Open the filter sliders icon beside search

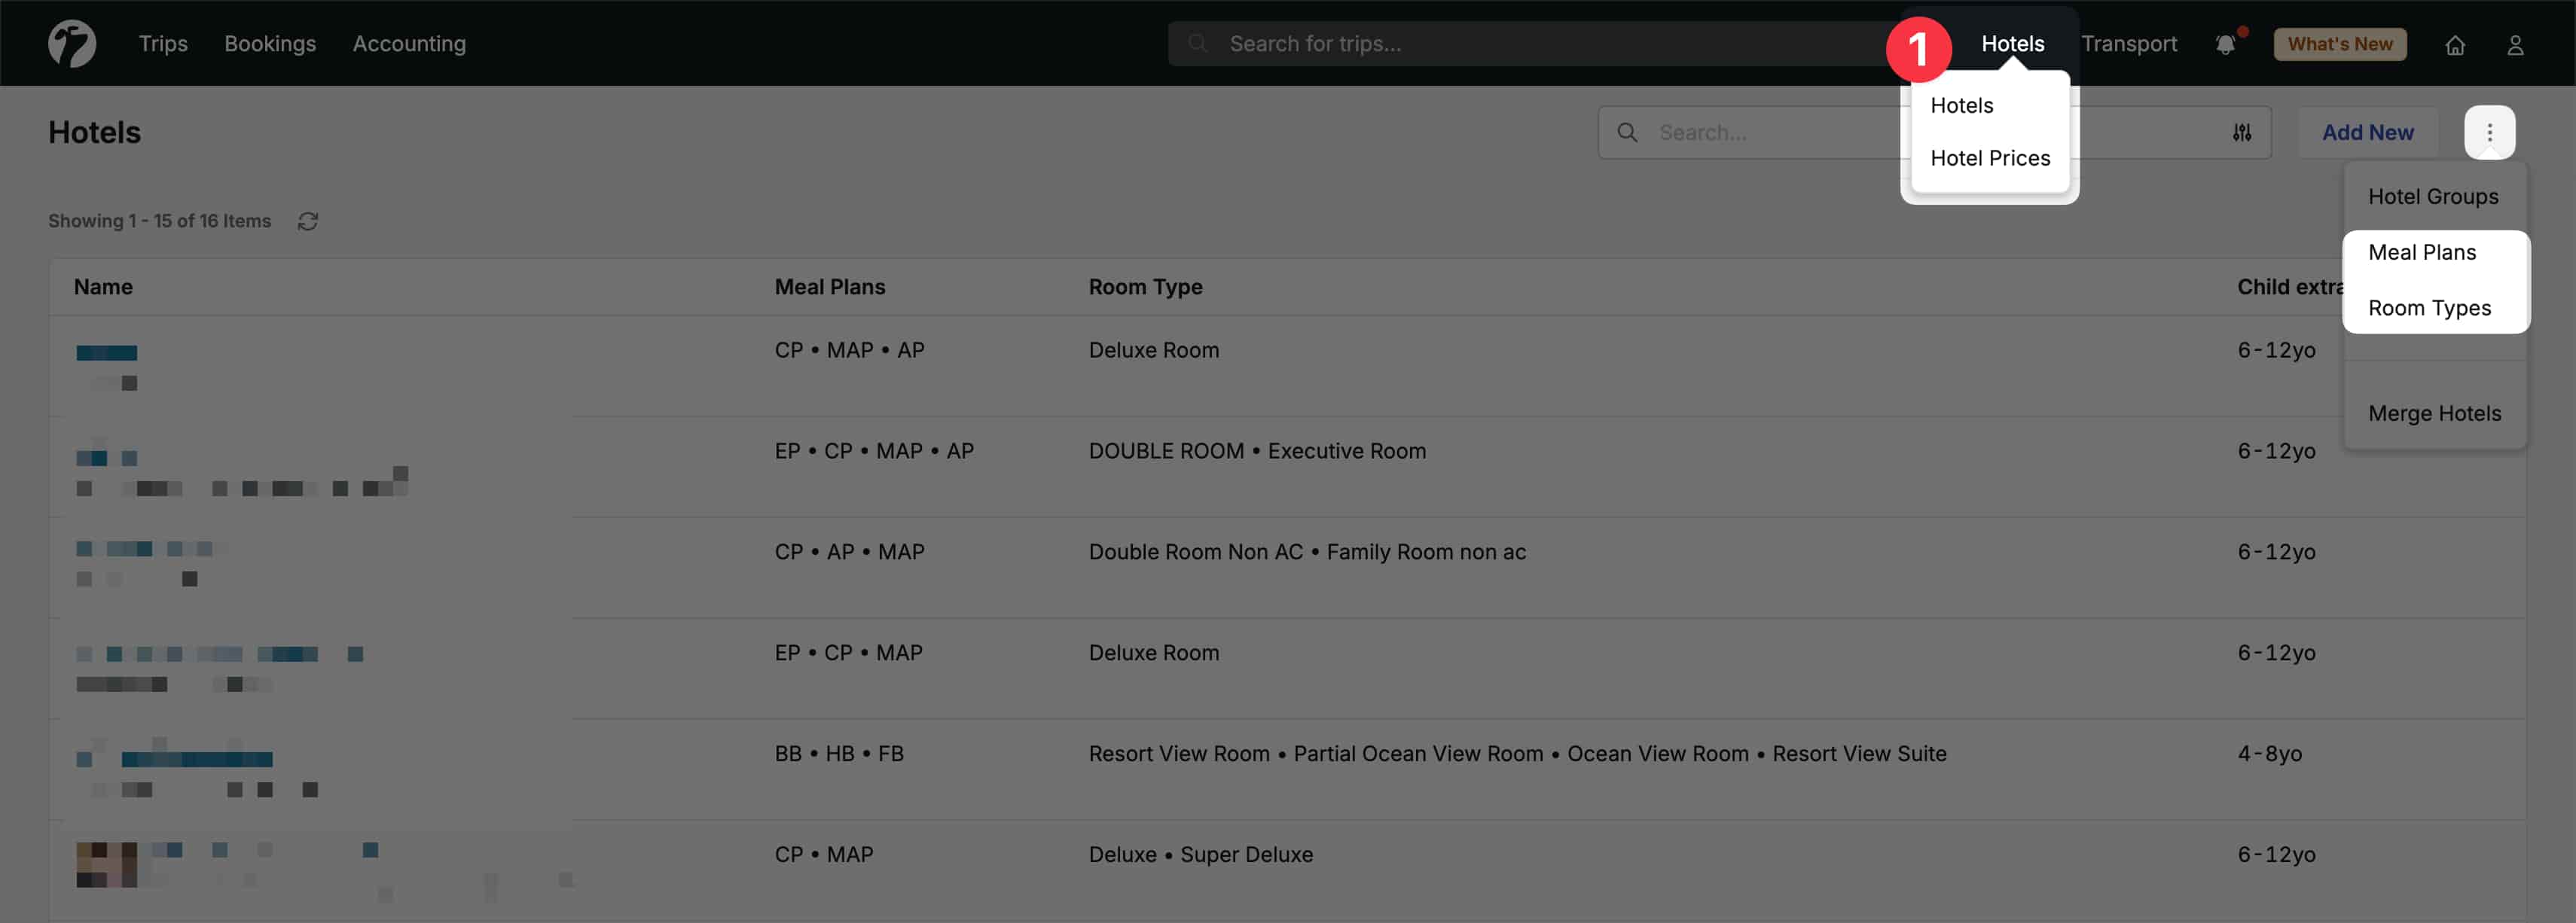(2242, 131)
